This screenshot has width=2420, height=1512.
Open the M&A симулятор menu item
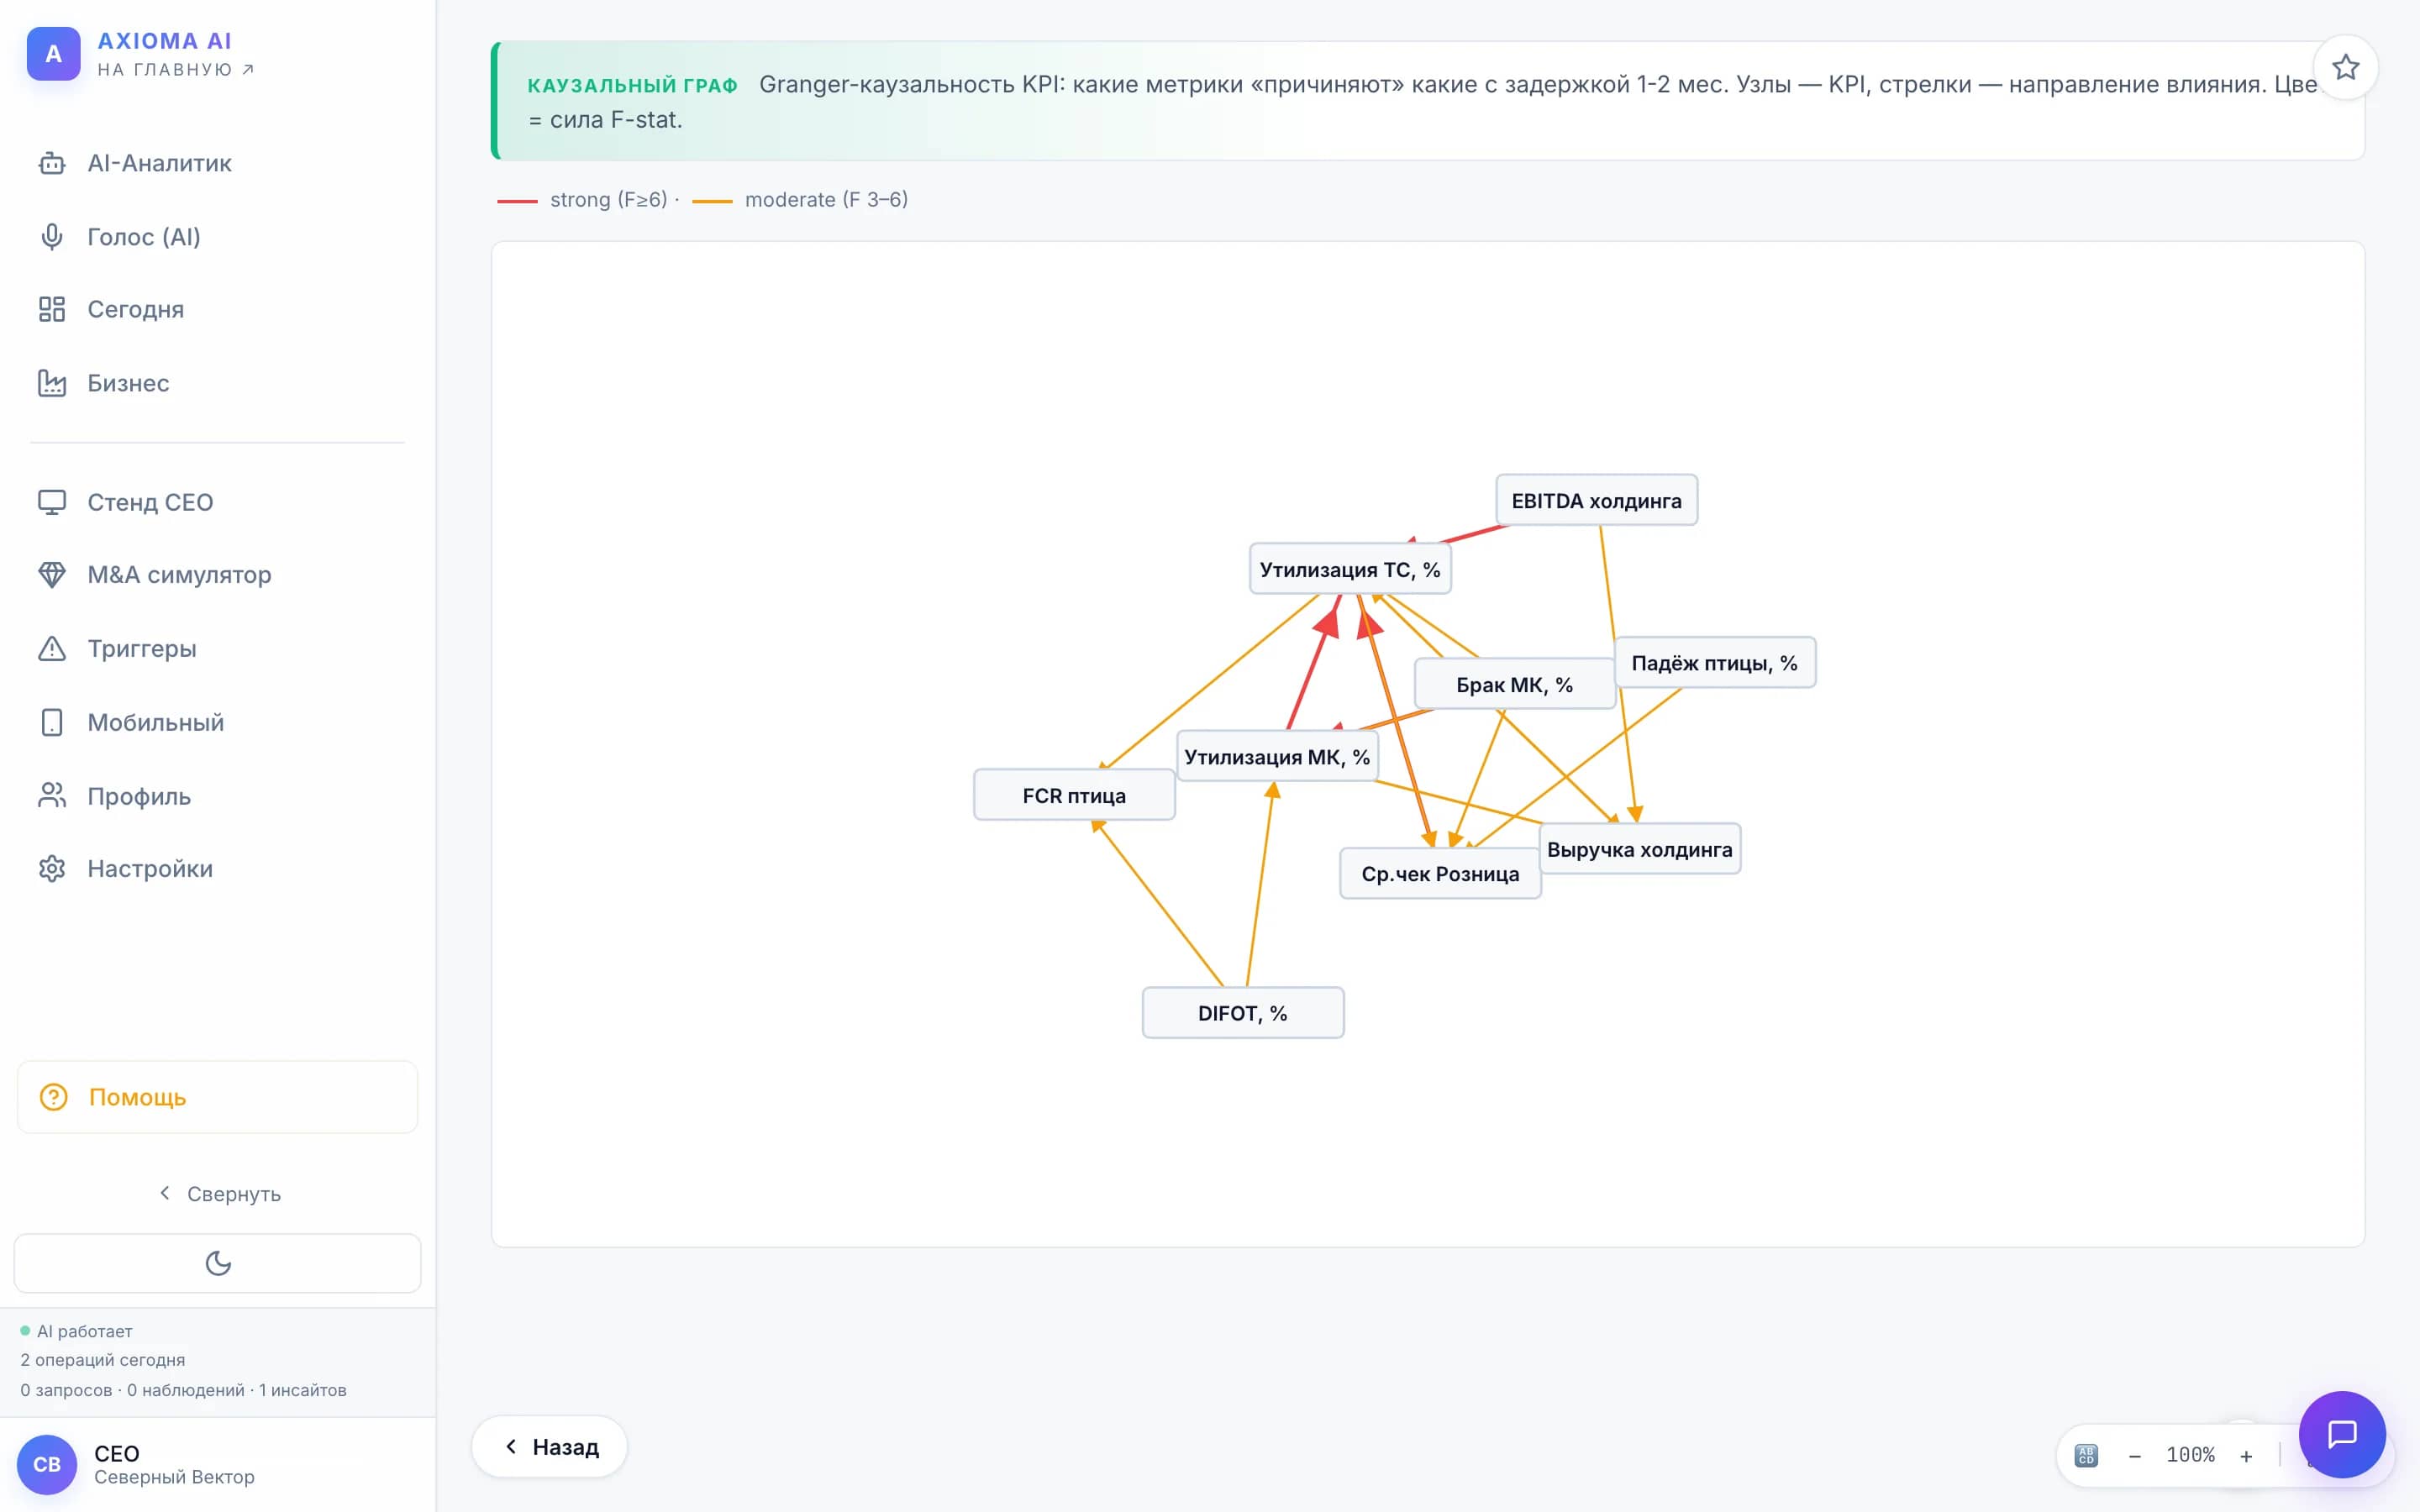(217, 575)
